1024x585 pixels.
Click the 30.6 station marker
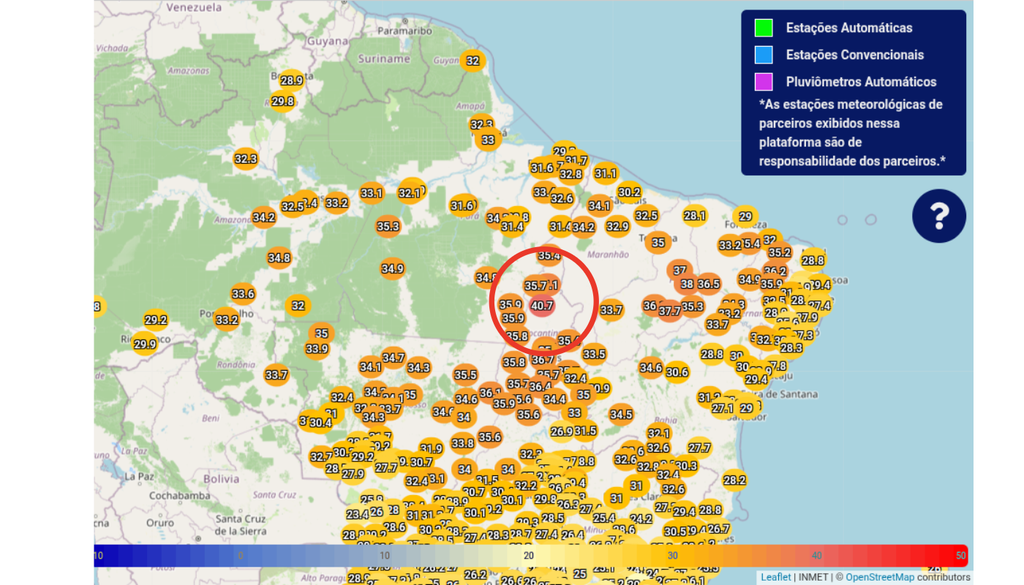tap(677, 372)
